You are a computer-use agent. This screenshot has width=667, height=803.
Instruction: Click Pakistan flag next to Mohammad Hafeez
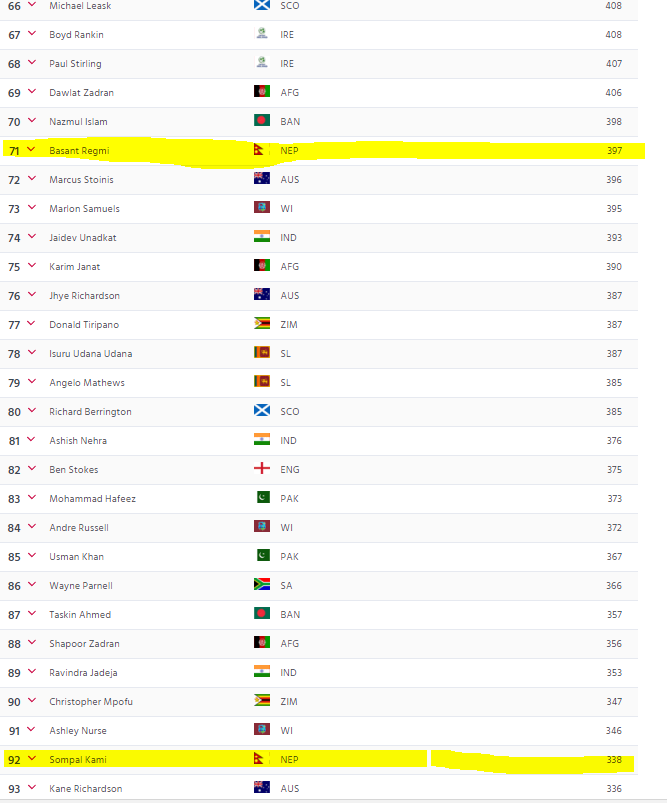tap(262, 499)
